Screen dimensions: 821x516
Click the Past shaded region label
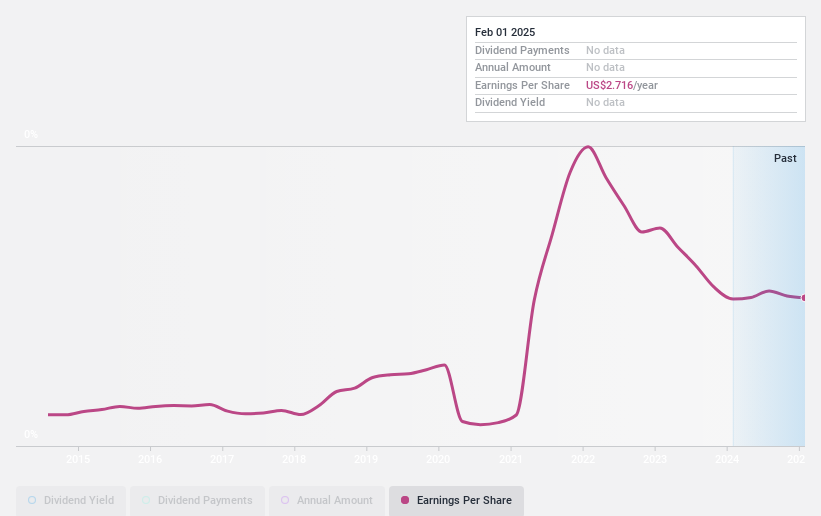click(785, 158)
